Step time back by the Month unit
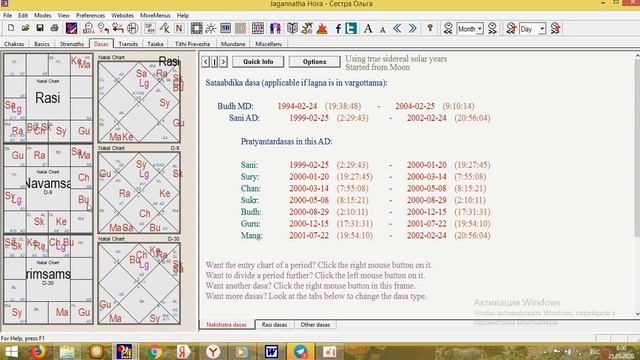 coord(448,28)
